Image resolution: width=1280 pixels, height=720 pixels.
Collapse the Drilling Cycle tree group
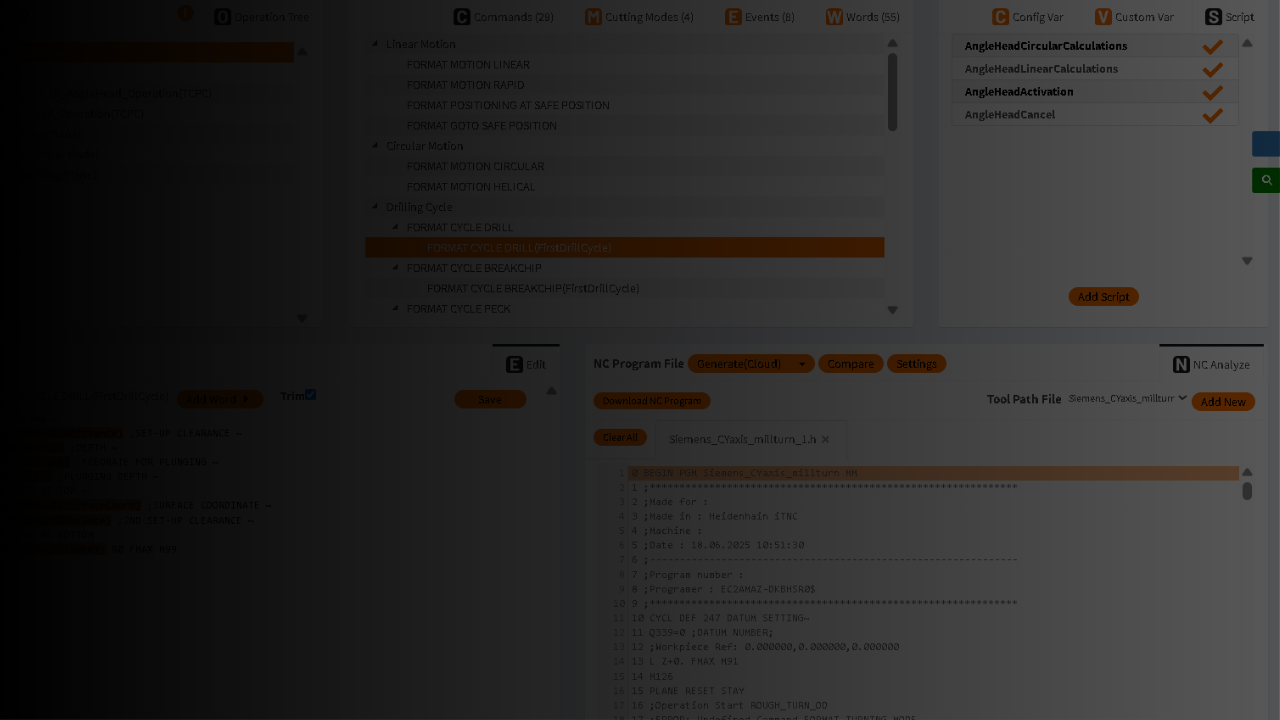click(376, 207)
